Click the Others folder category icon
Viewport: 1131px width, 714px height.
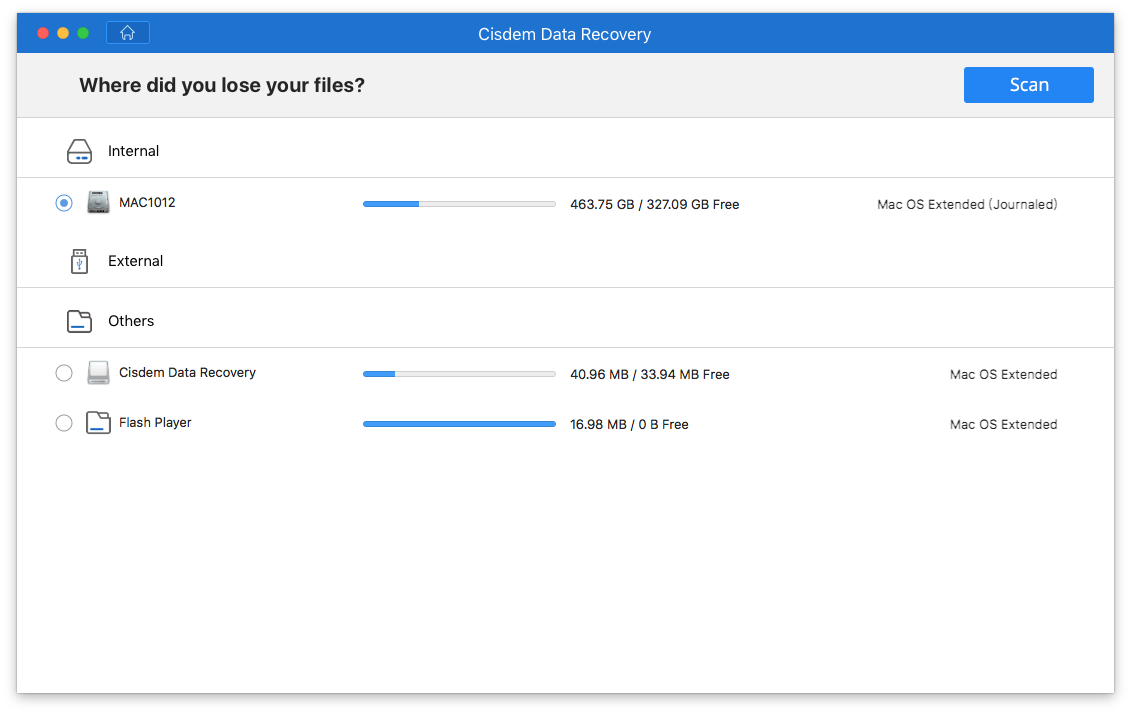(79, 321)
